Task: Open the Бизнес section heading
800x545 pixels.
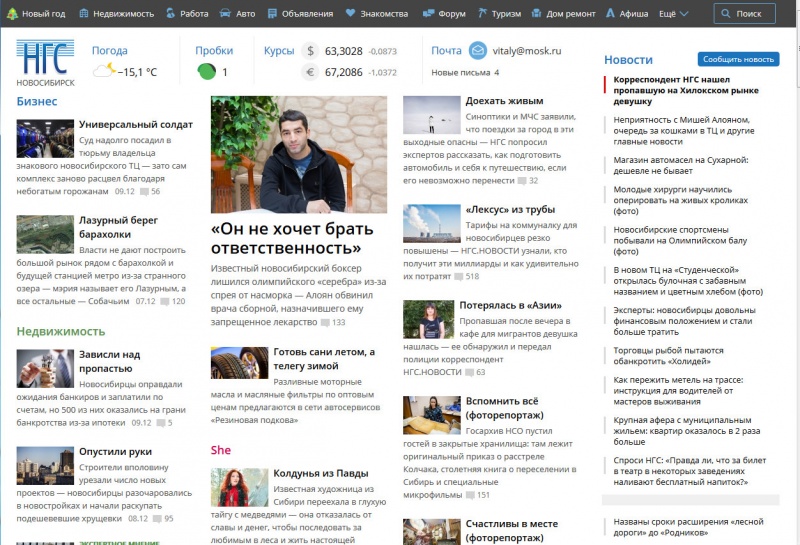Action: 37,101
